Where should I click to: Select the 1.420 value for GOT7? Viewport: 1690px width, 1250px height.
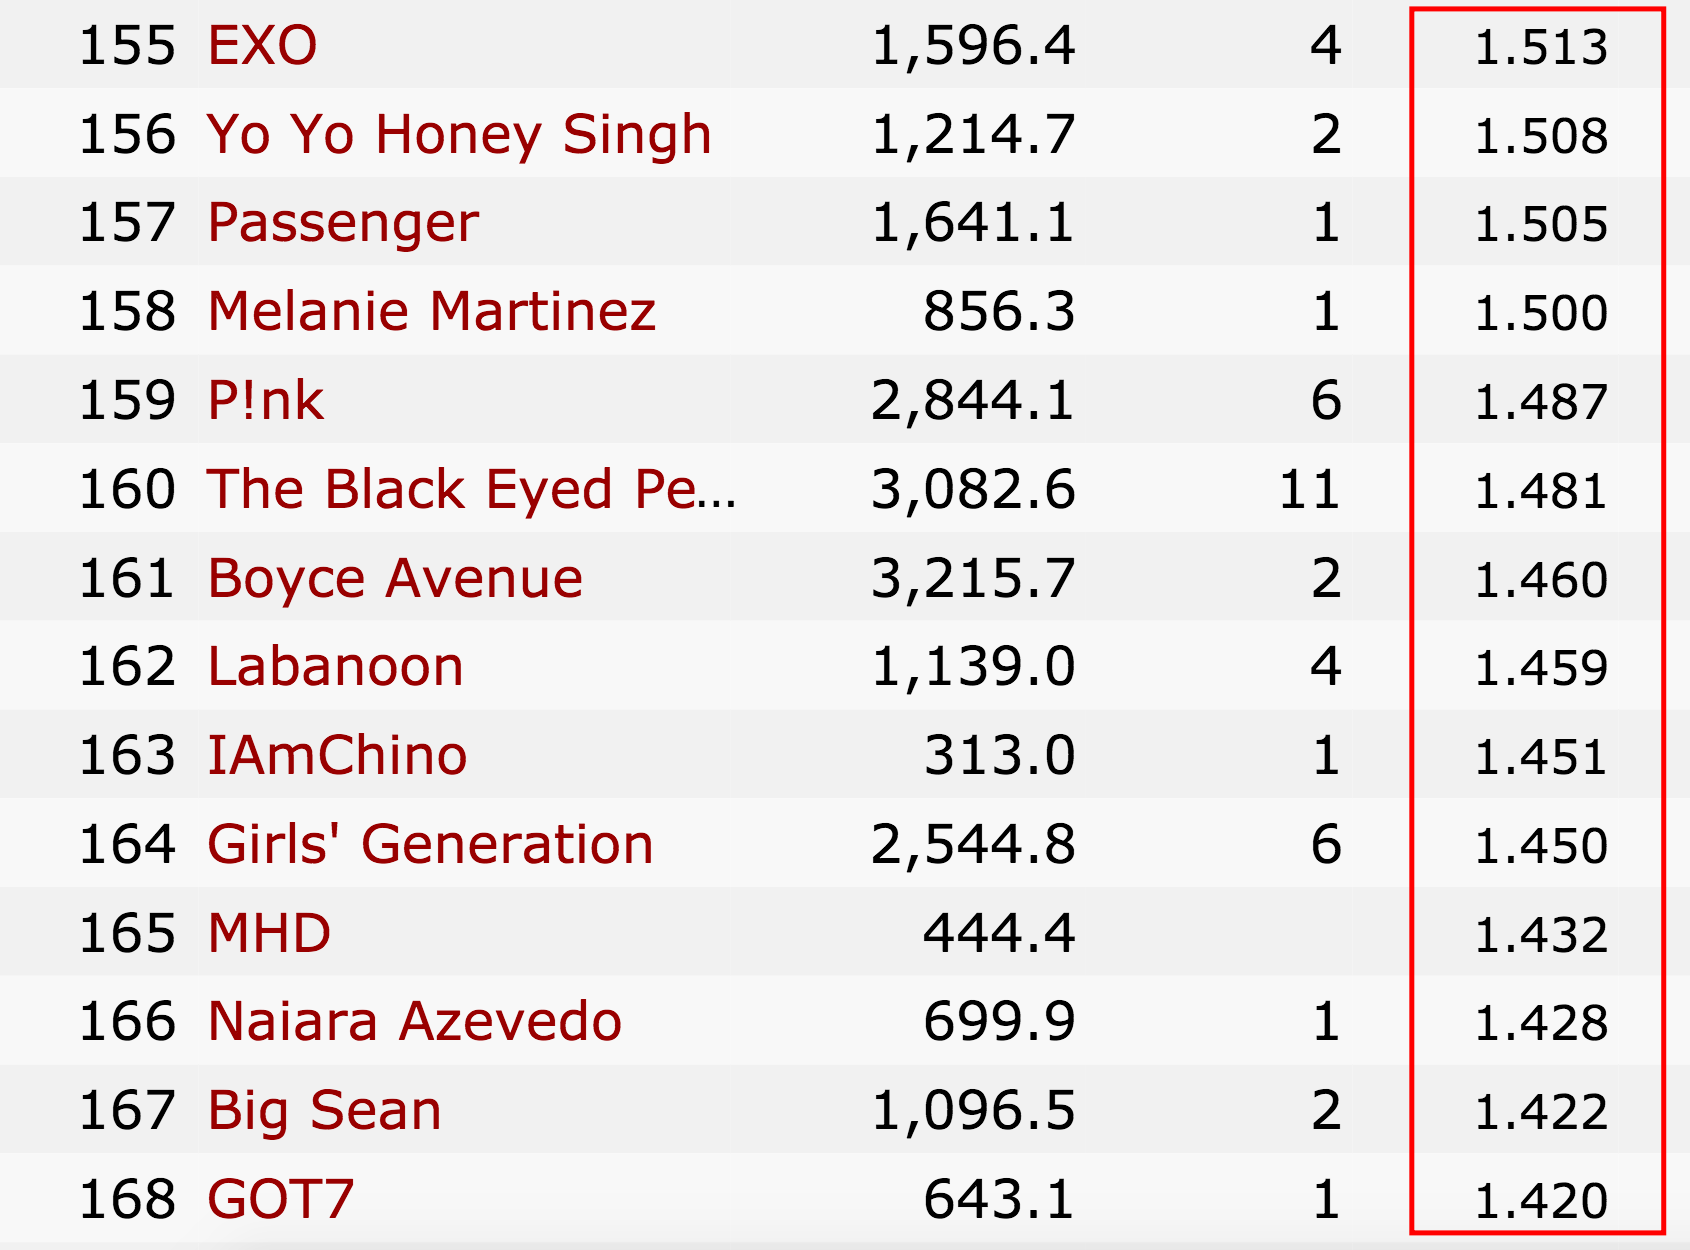(x=1541, y=1200)
